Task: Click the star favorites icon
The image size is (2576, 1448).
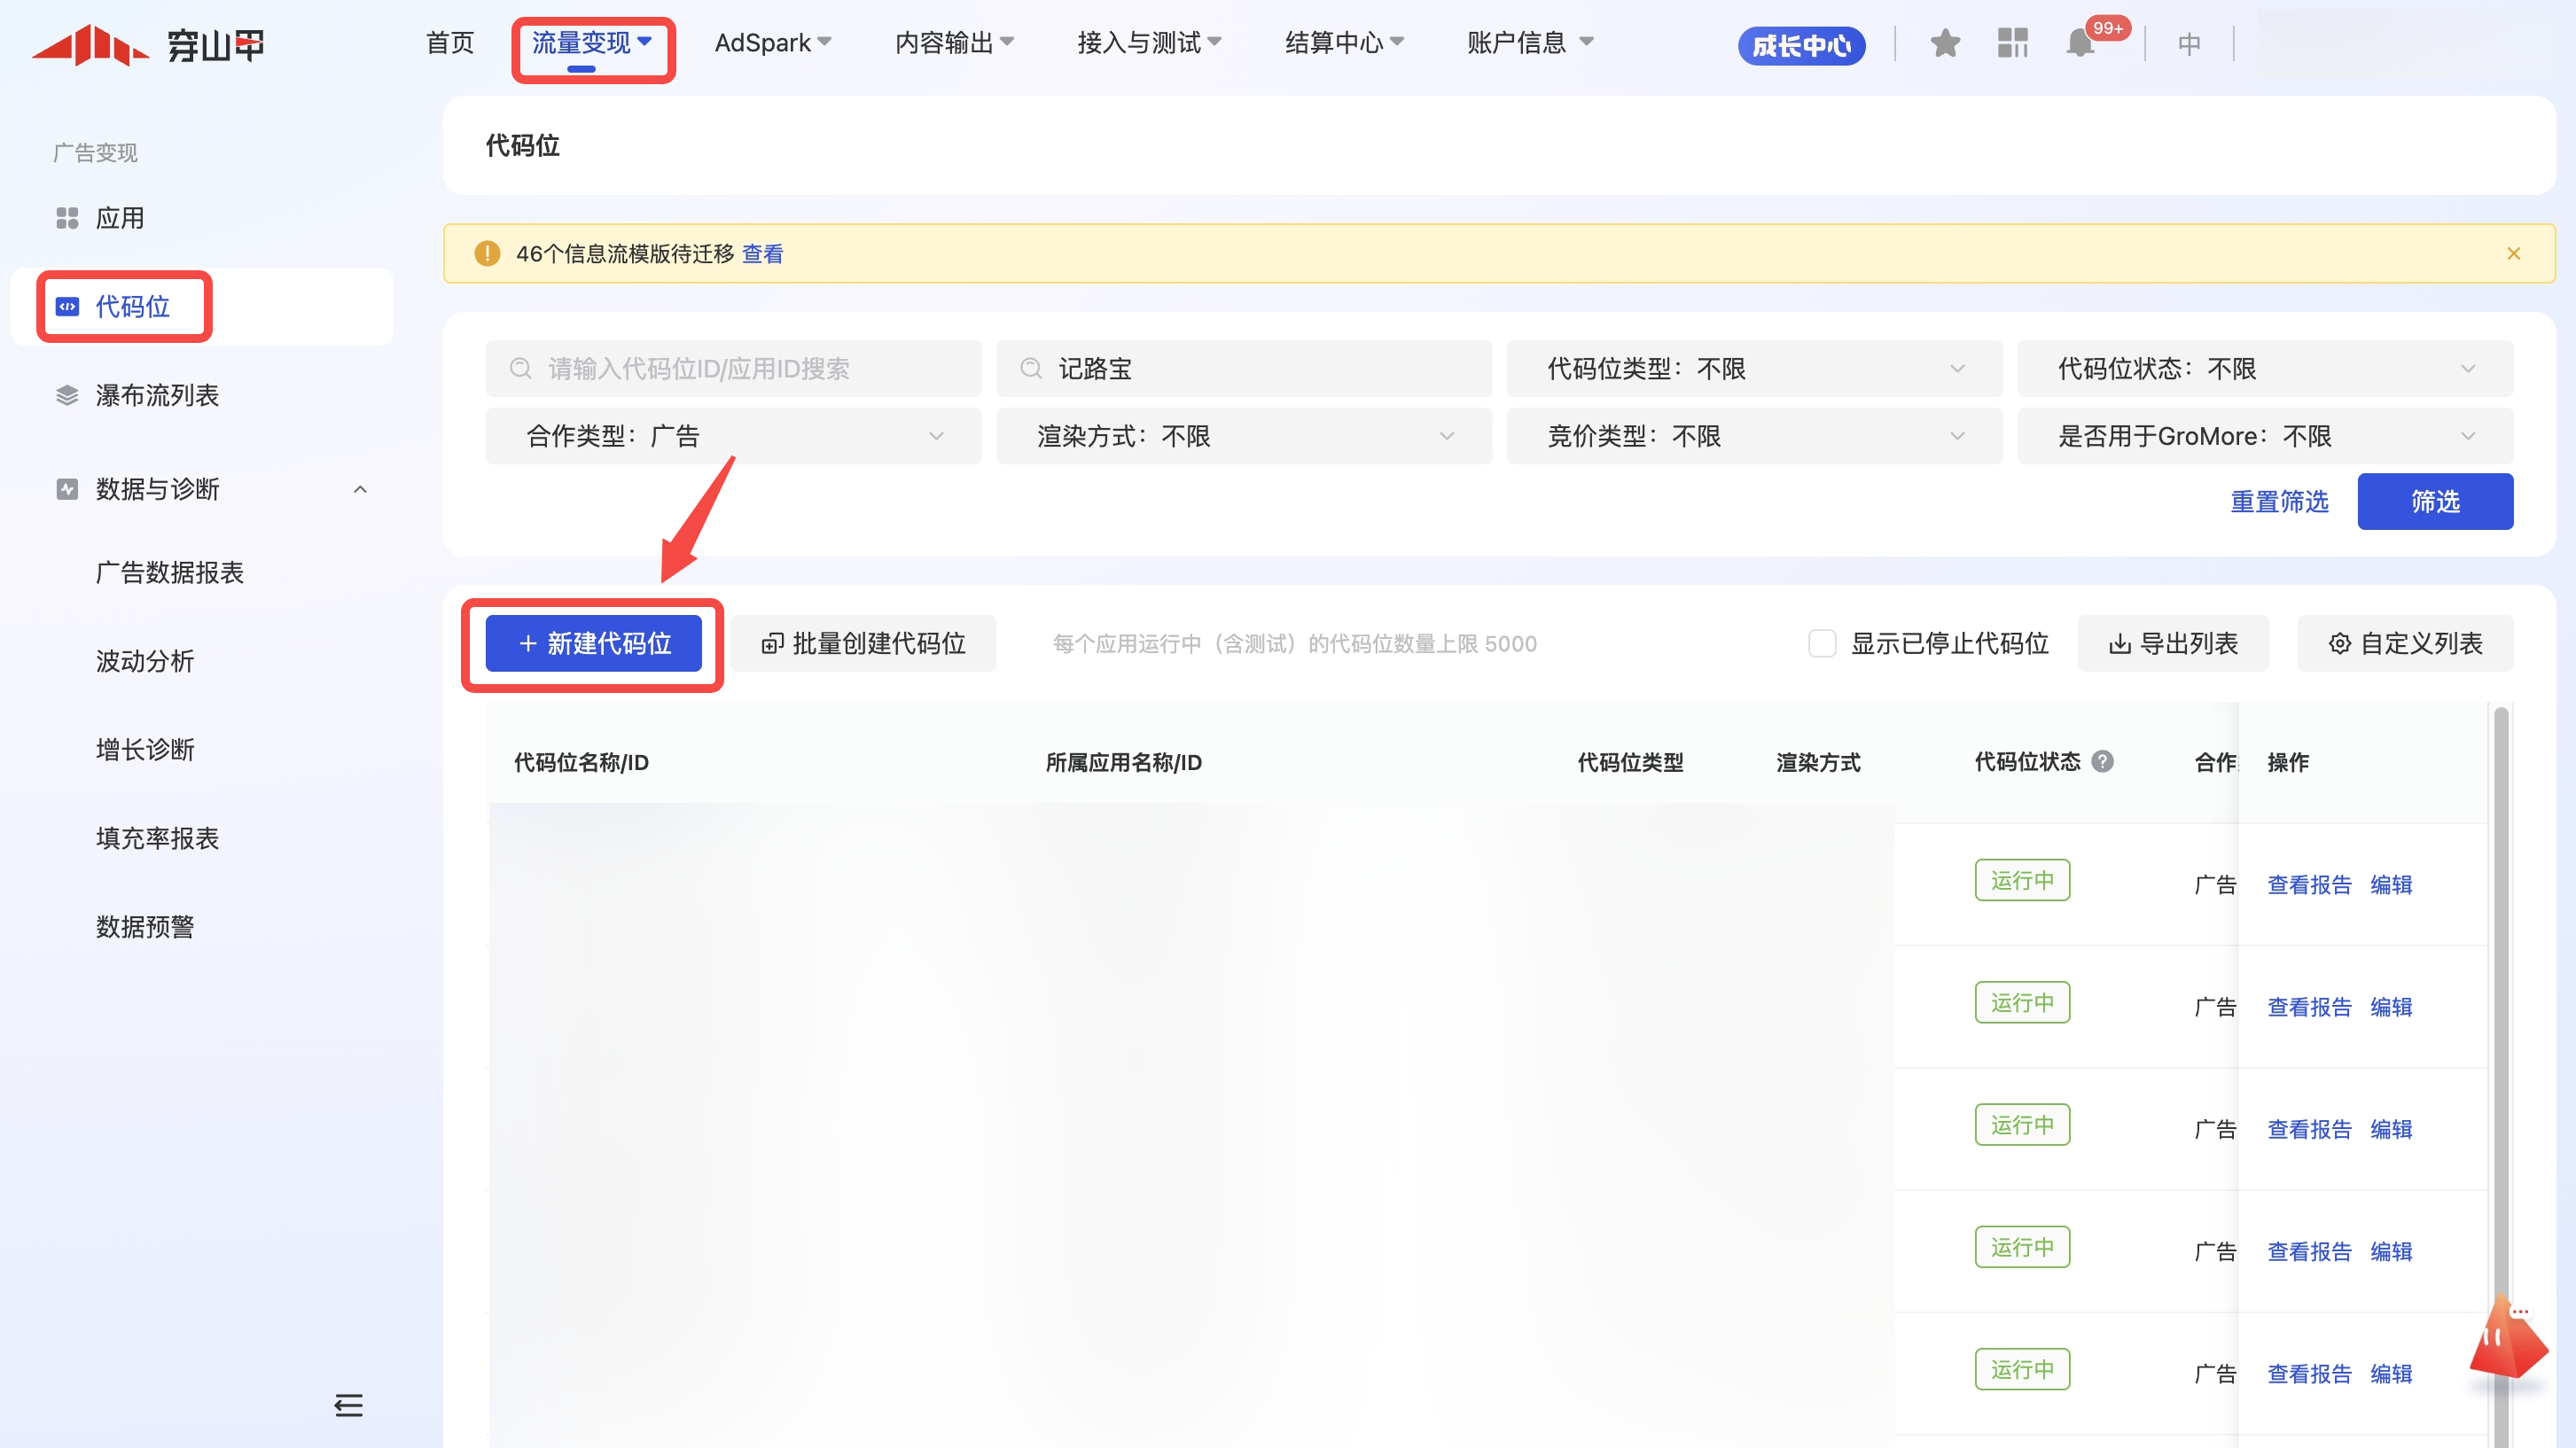Action: click(x=1944, y=44)
